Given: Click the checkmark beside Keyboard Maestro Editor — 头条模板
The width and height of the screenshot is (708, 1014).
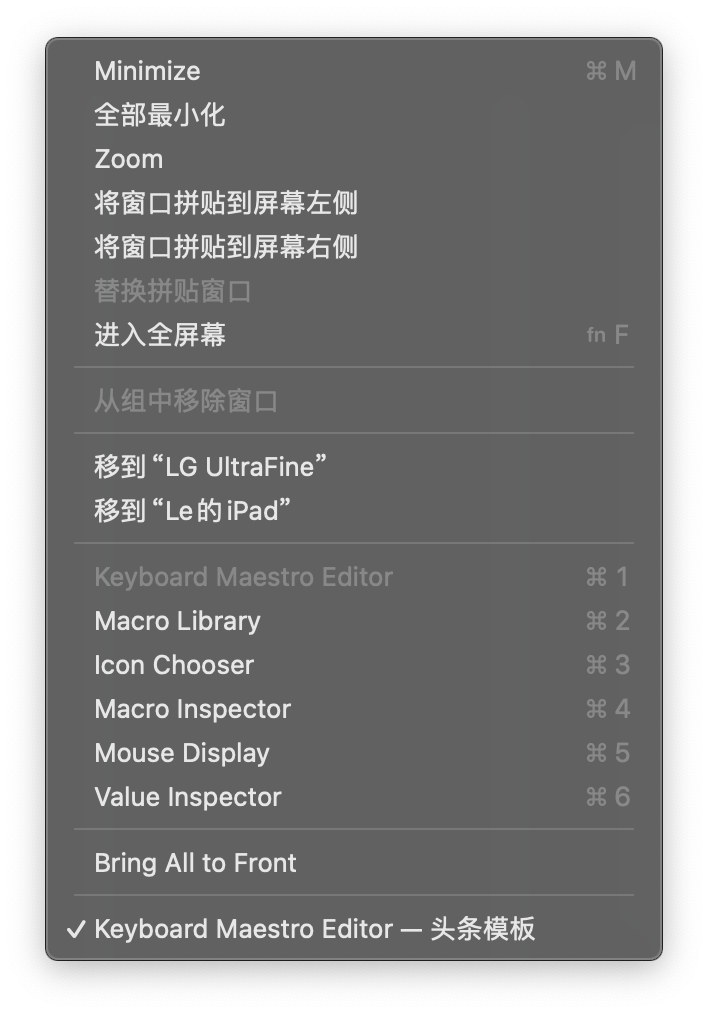Looking at the screenshot, I should (x=75, y=929).
